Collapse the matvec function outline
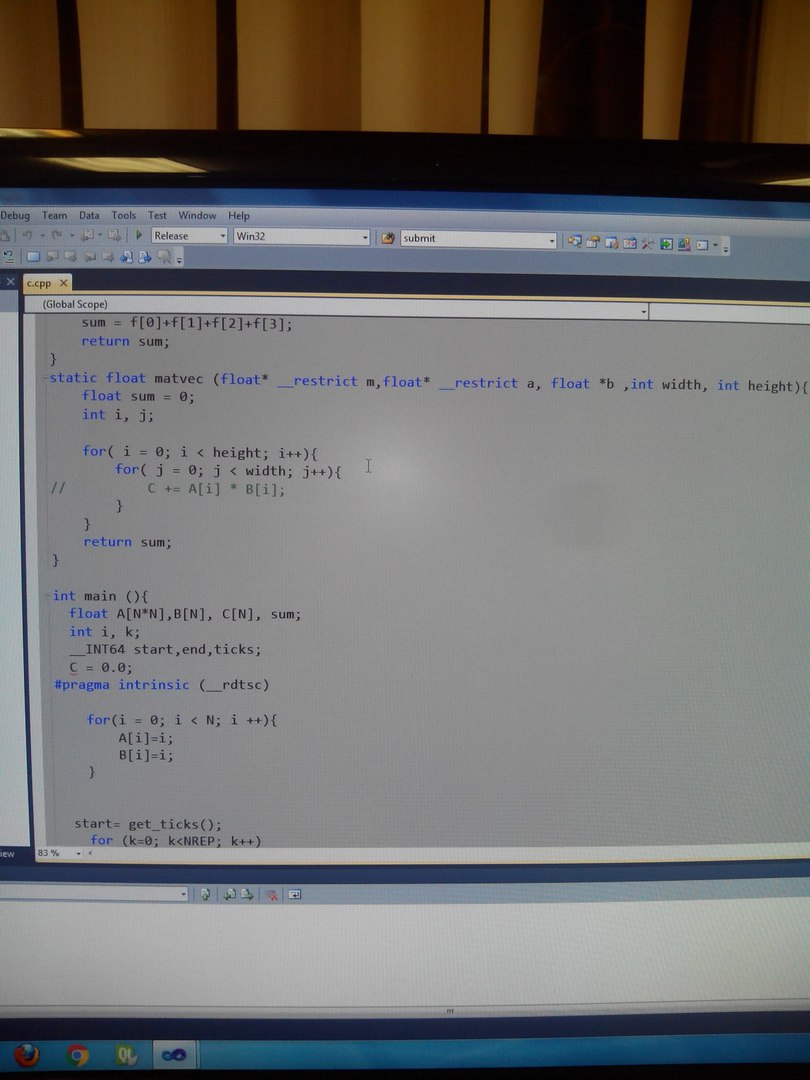Screen dimensions: 810x1080 click(45, 379)
